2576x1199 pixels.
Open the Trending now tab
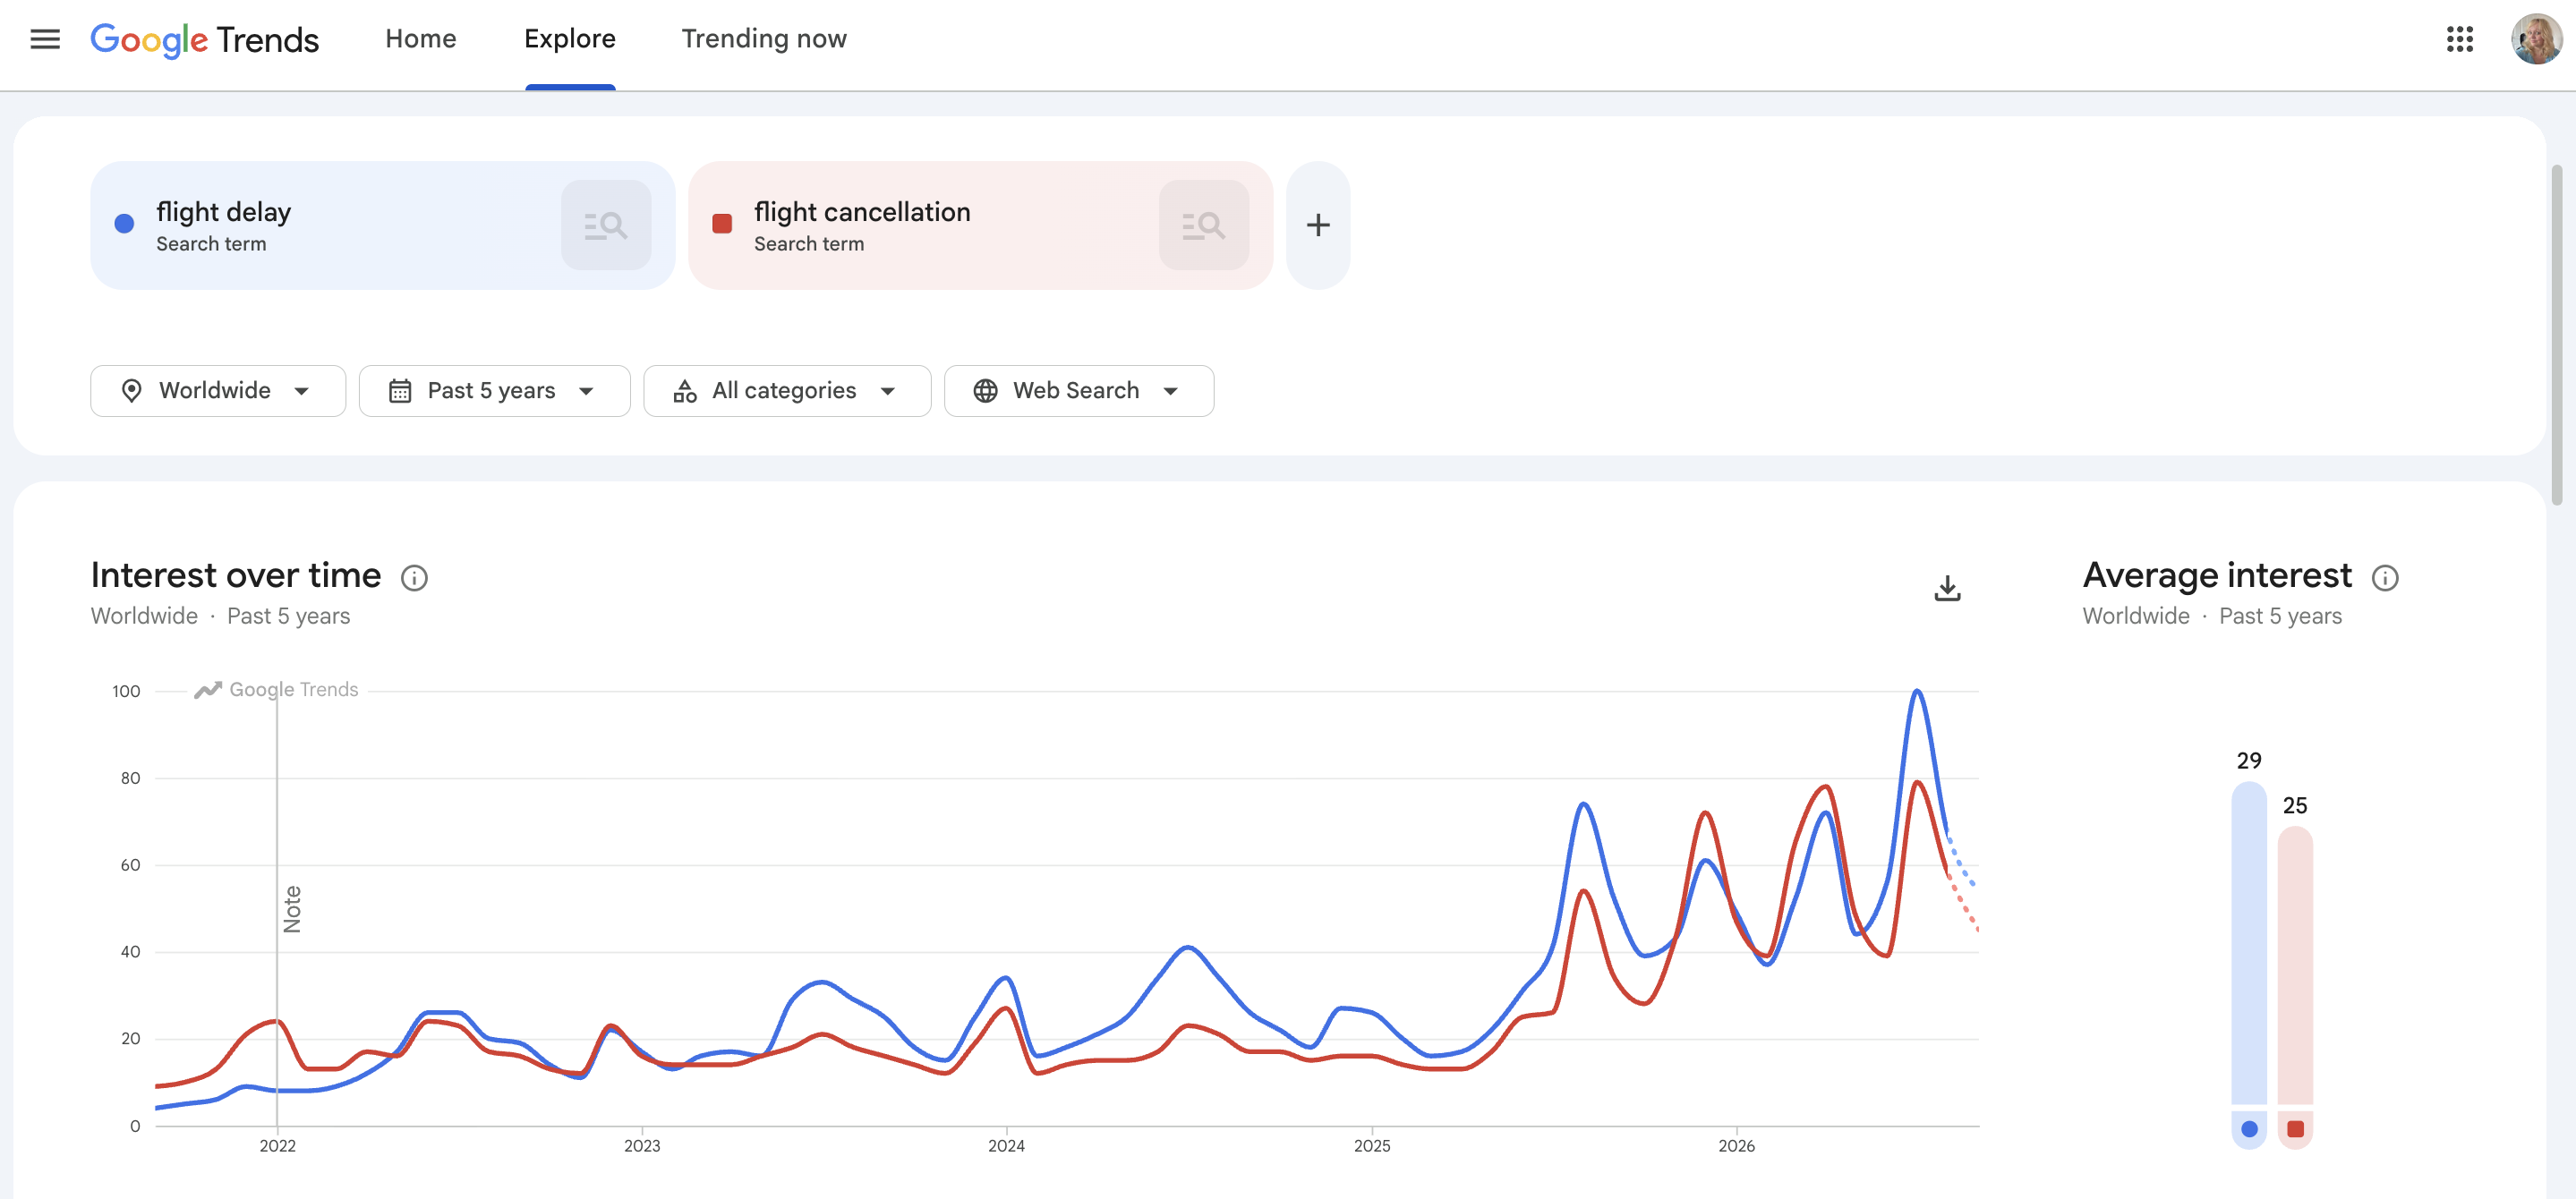point(764,39)
